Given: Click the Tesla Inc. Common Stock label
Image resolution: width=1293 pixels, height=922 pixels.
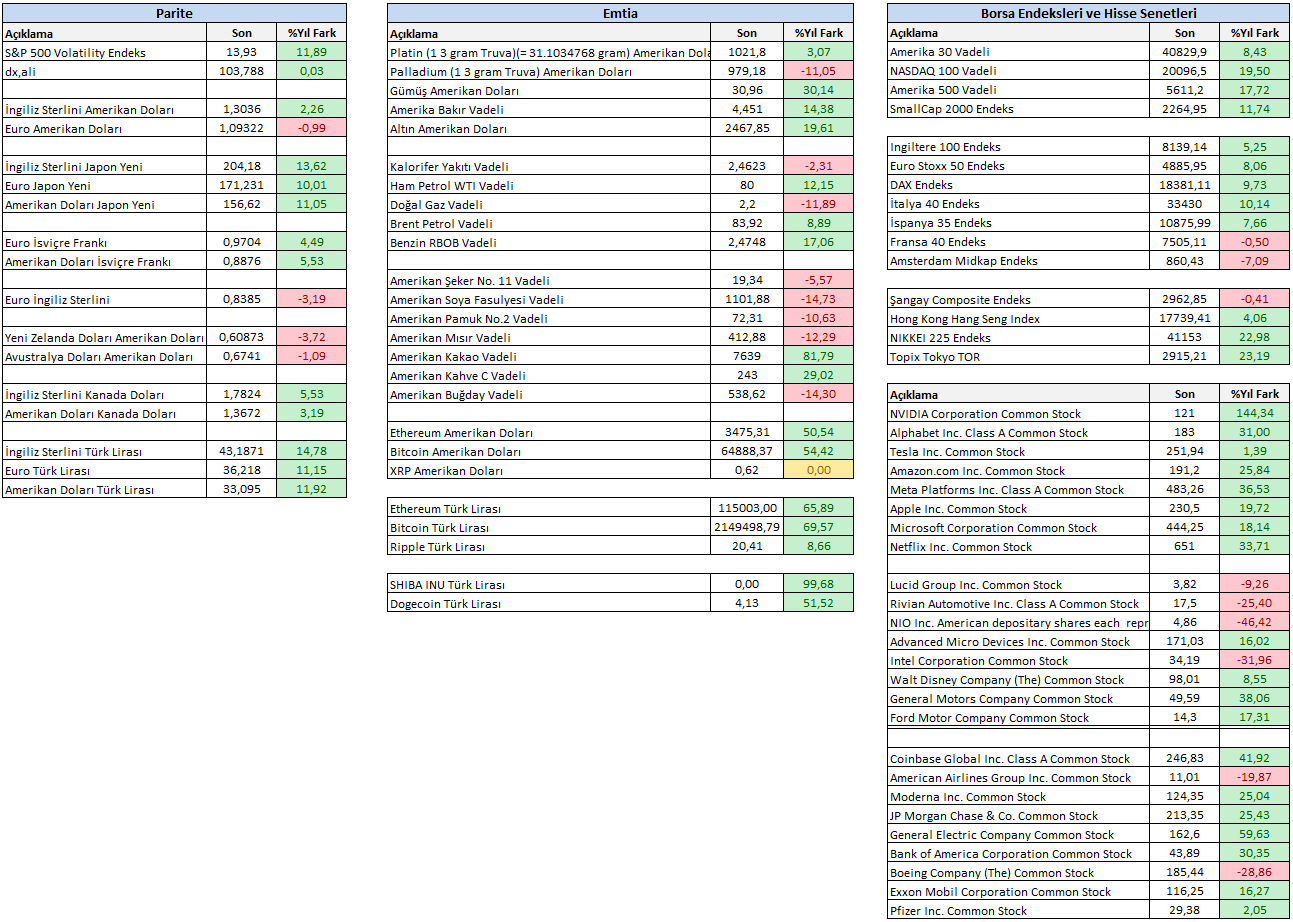Looking at the screenshot, I should (1018, 451).
